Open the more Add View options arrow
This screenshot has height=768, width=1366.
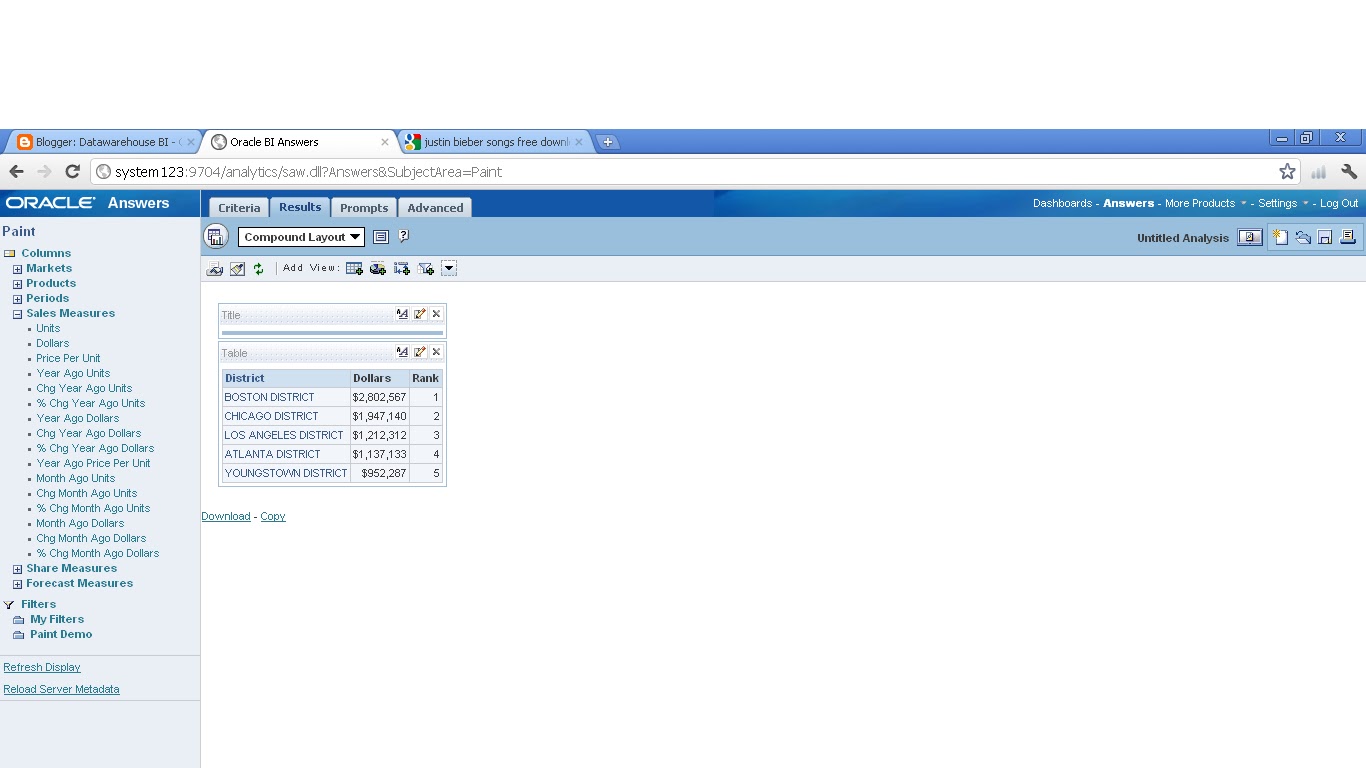[x=449, y=268]
